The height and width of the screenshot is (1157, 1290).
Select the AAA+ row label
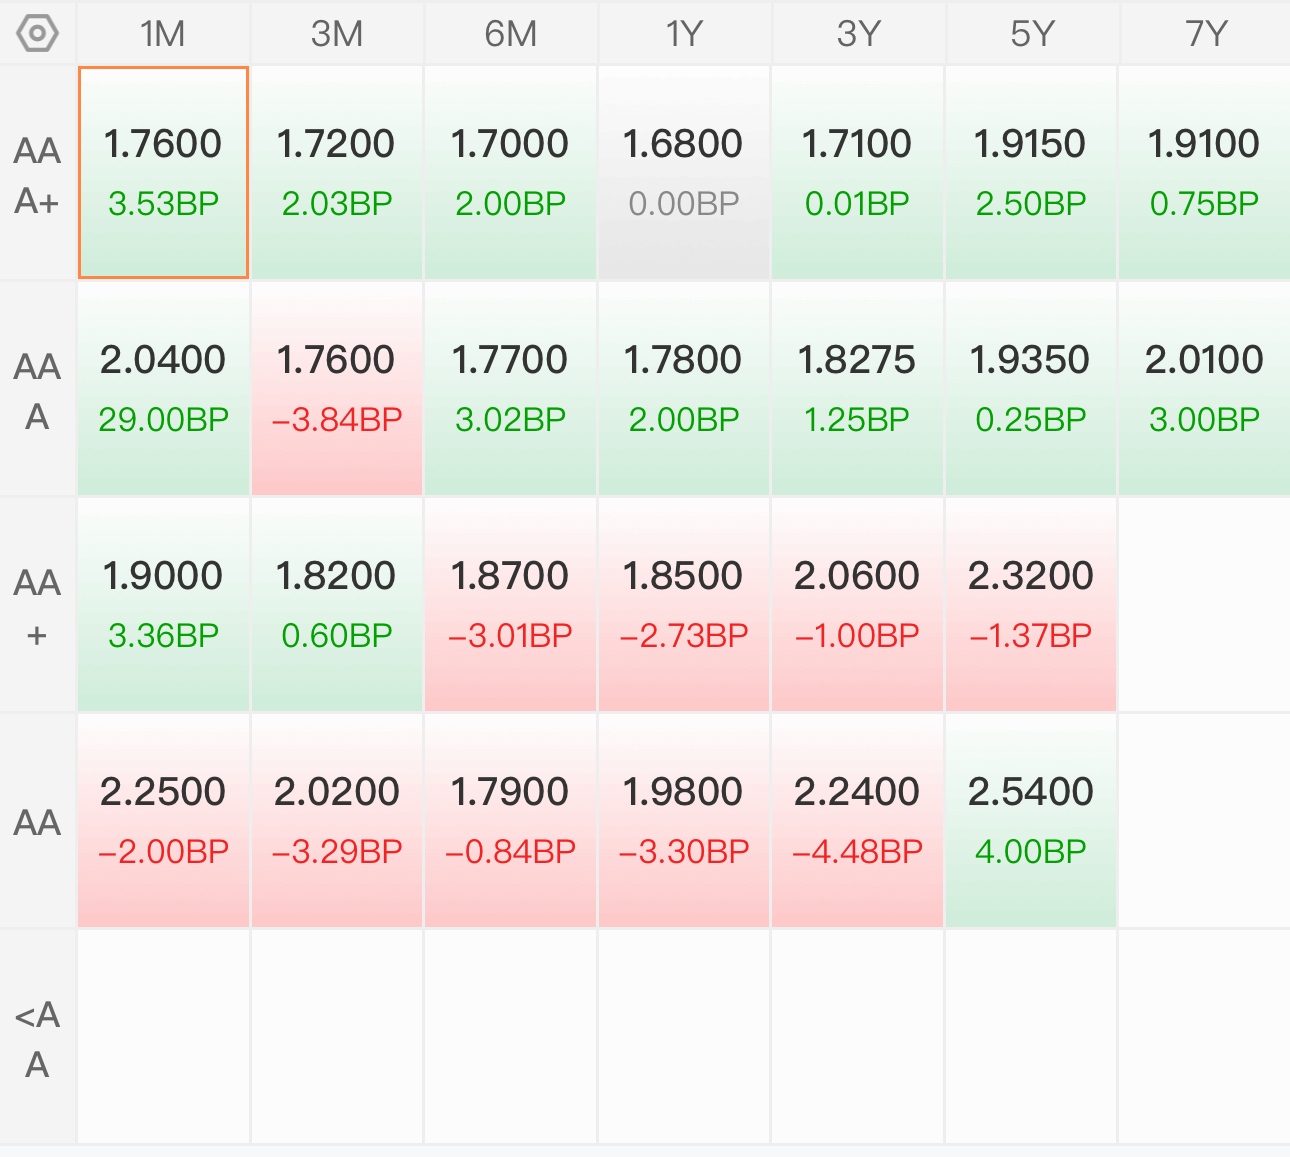[38, 175]
